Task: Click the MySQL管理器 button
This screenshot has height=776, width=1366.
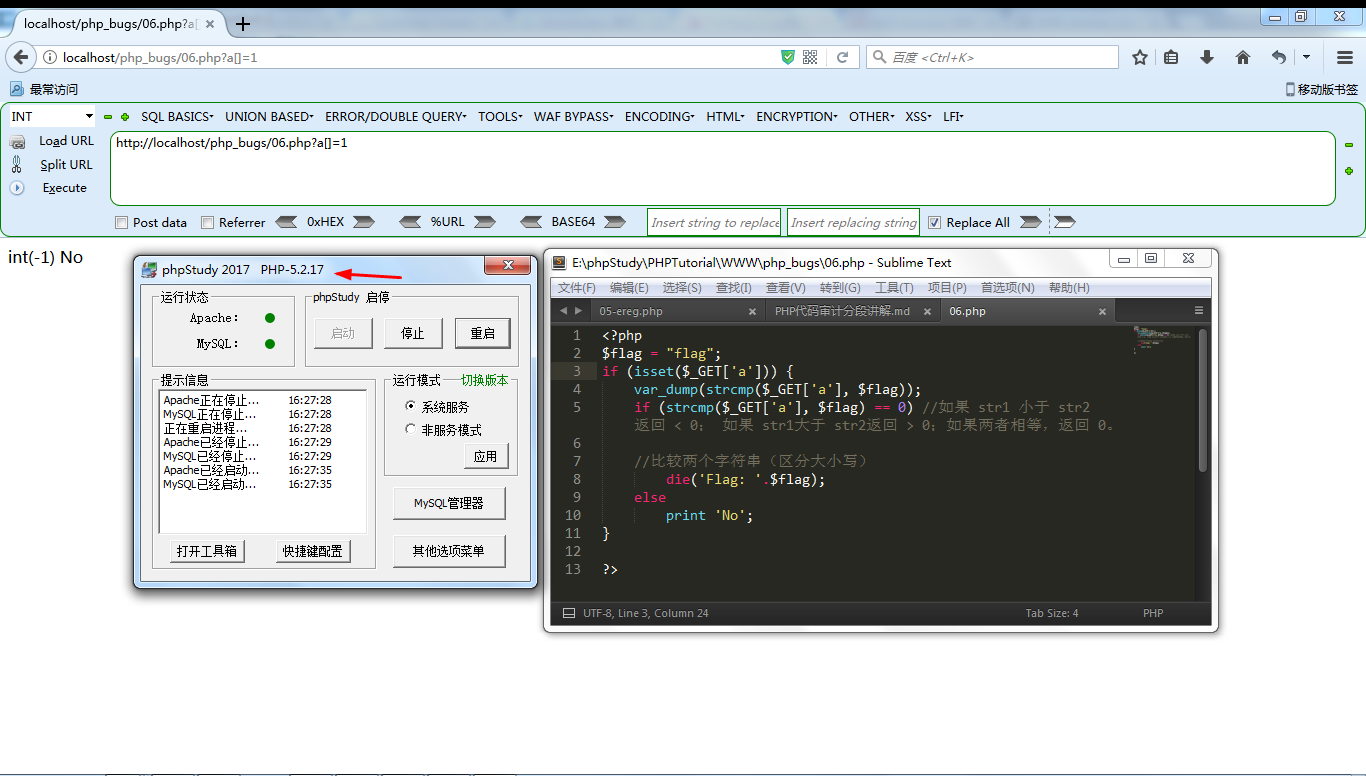Action: tap(449, 503)
